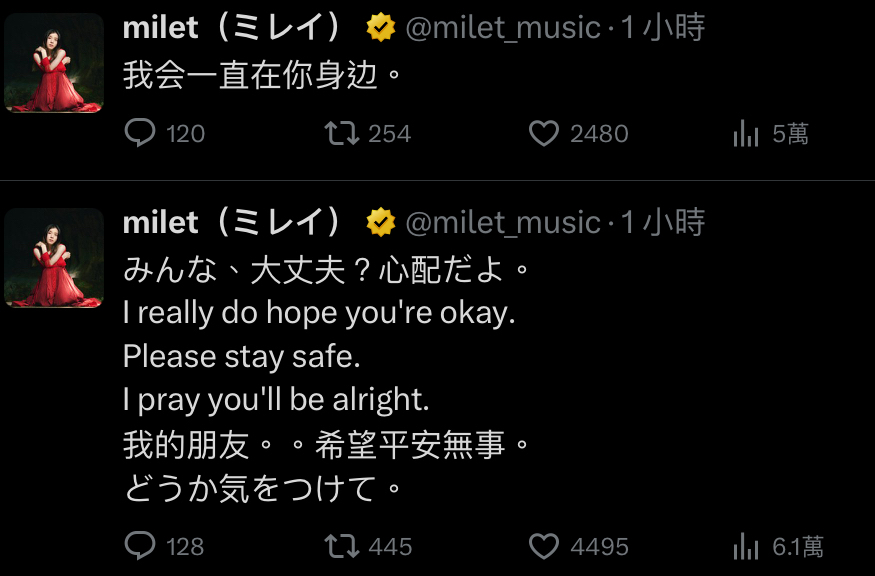This screenshot has width=875, height=576.
Task: Retweet the first tweet with 254 reposts
Action: (x=343, y=133)
